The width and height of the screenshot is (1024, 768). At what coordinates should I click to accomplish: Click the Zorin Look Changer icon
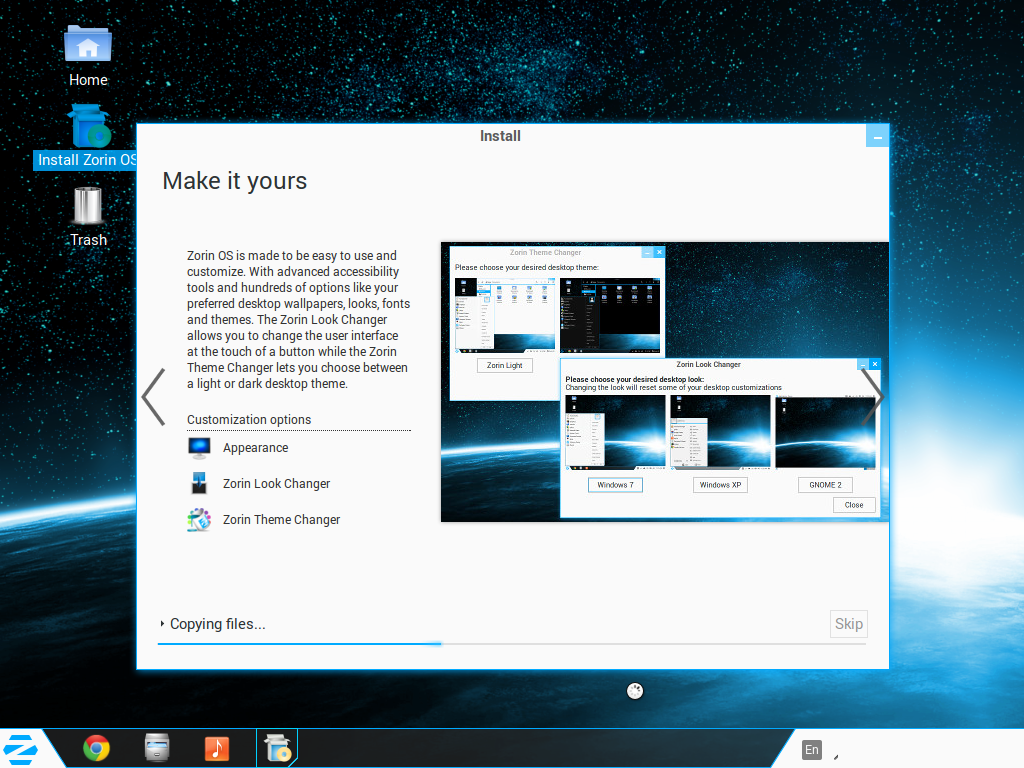(x=199, y=483)
